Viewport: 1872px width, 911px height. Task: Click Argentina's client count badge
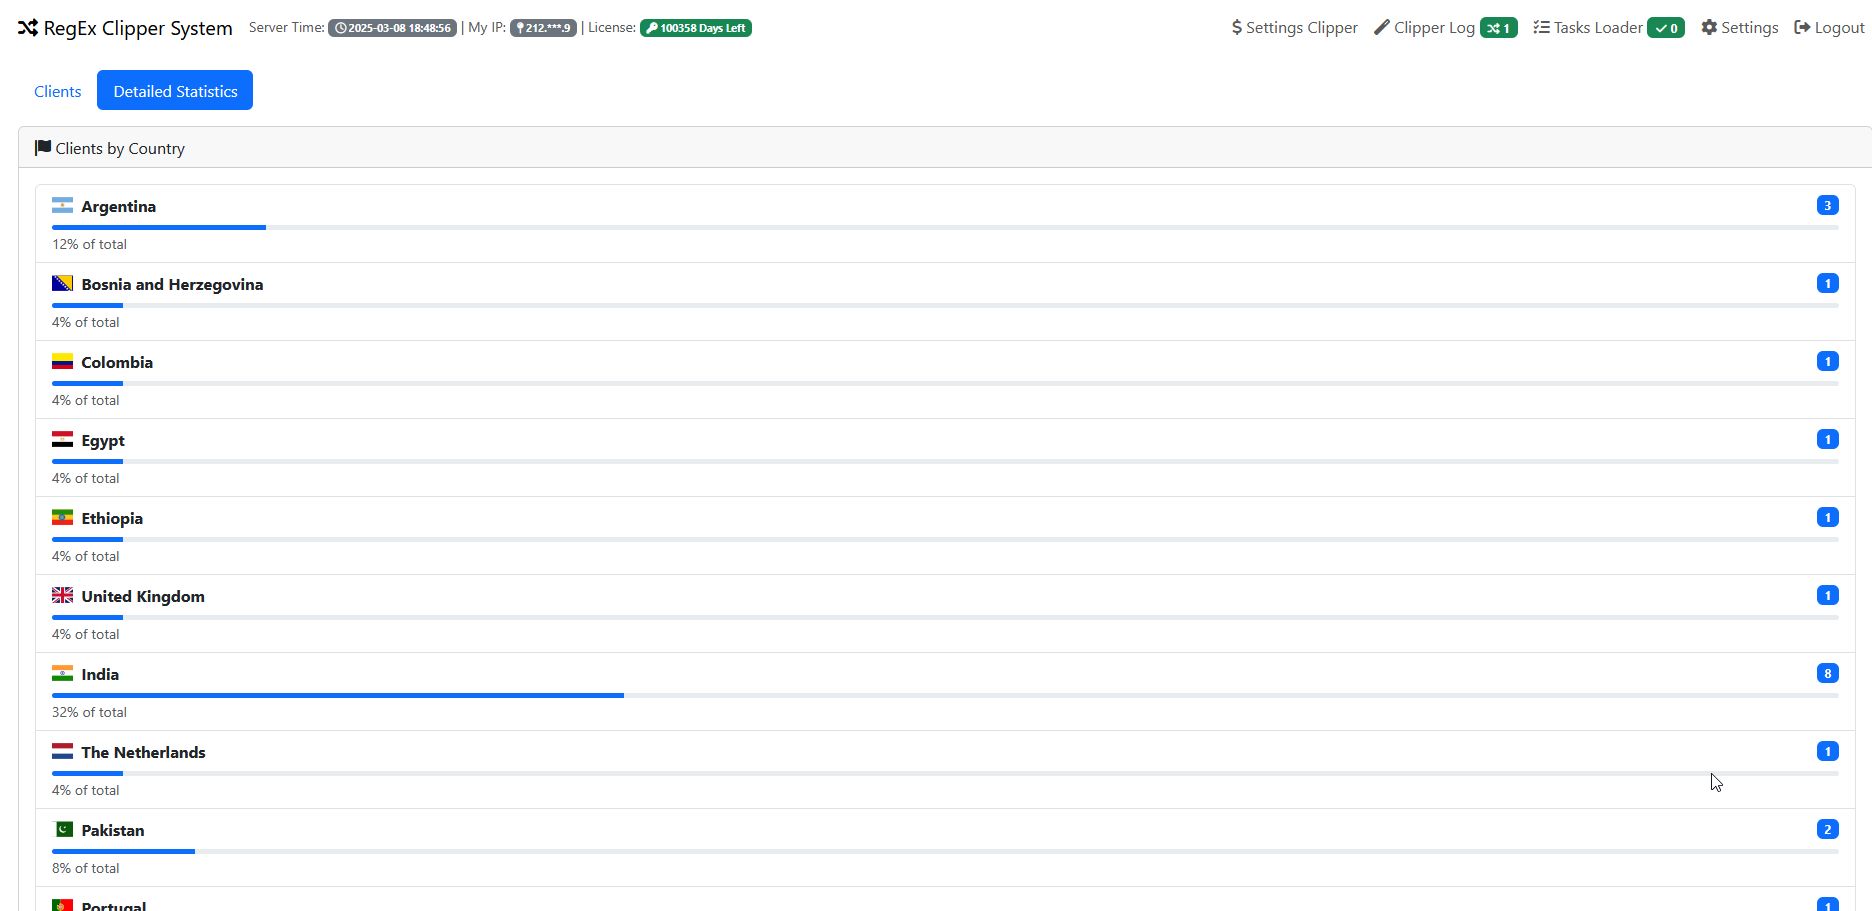(x=1827, y=205)
